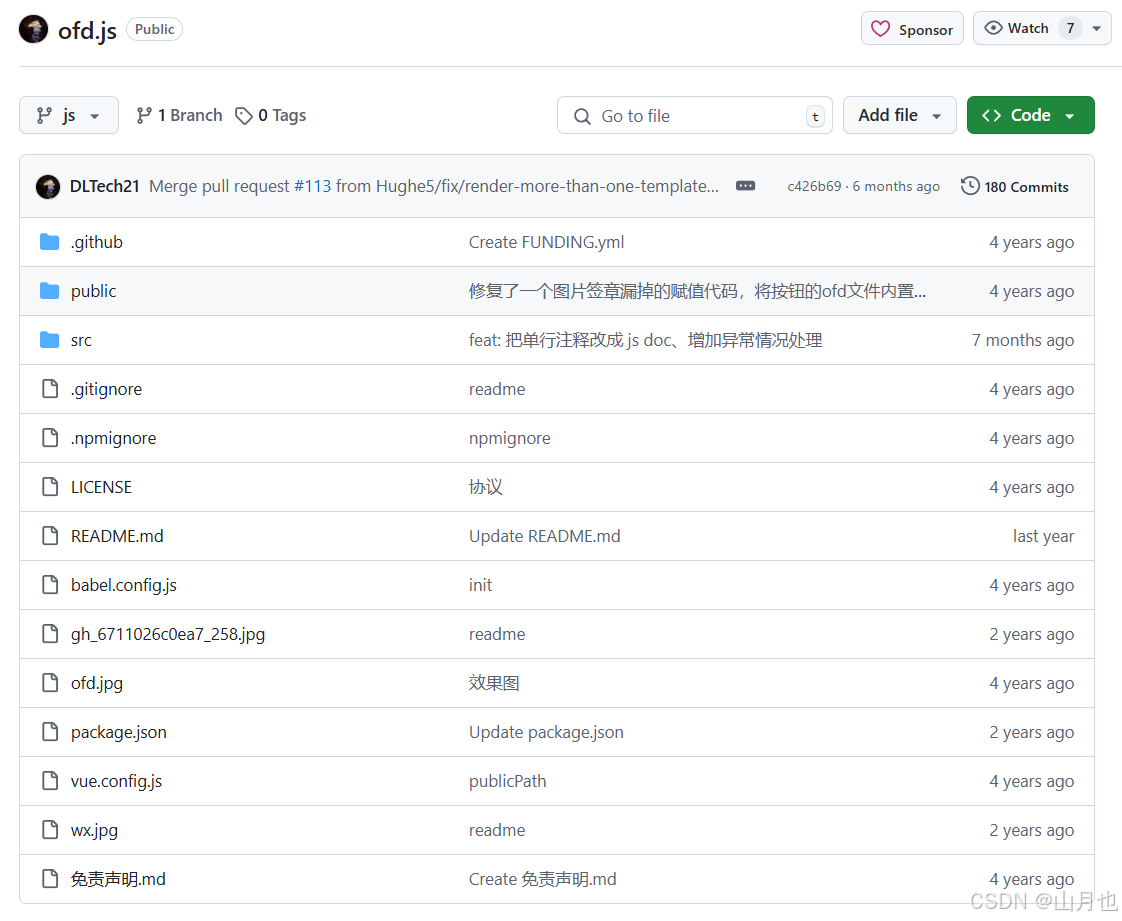Screen dimensions: 1122x921
Task: Open the package.json file name
Action: coord(118,733)
